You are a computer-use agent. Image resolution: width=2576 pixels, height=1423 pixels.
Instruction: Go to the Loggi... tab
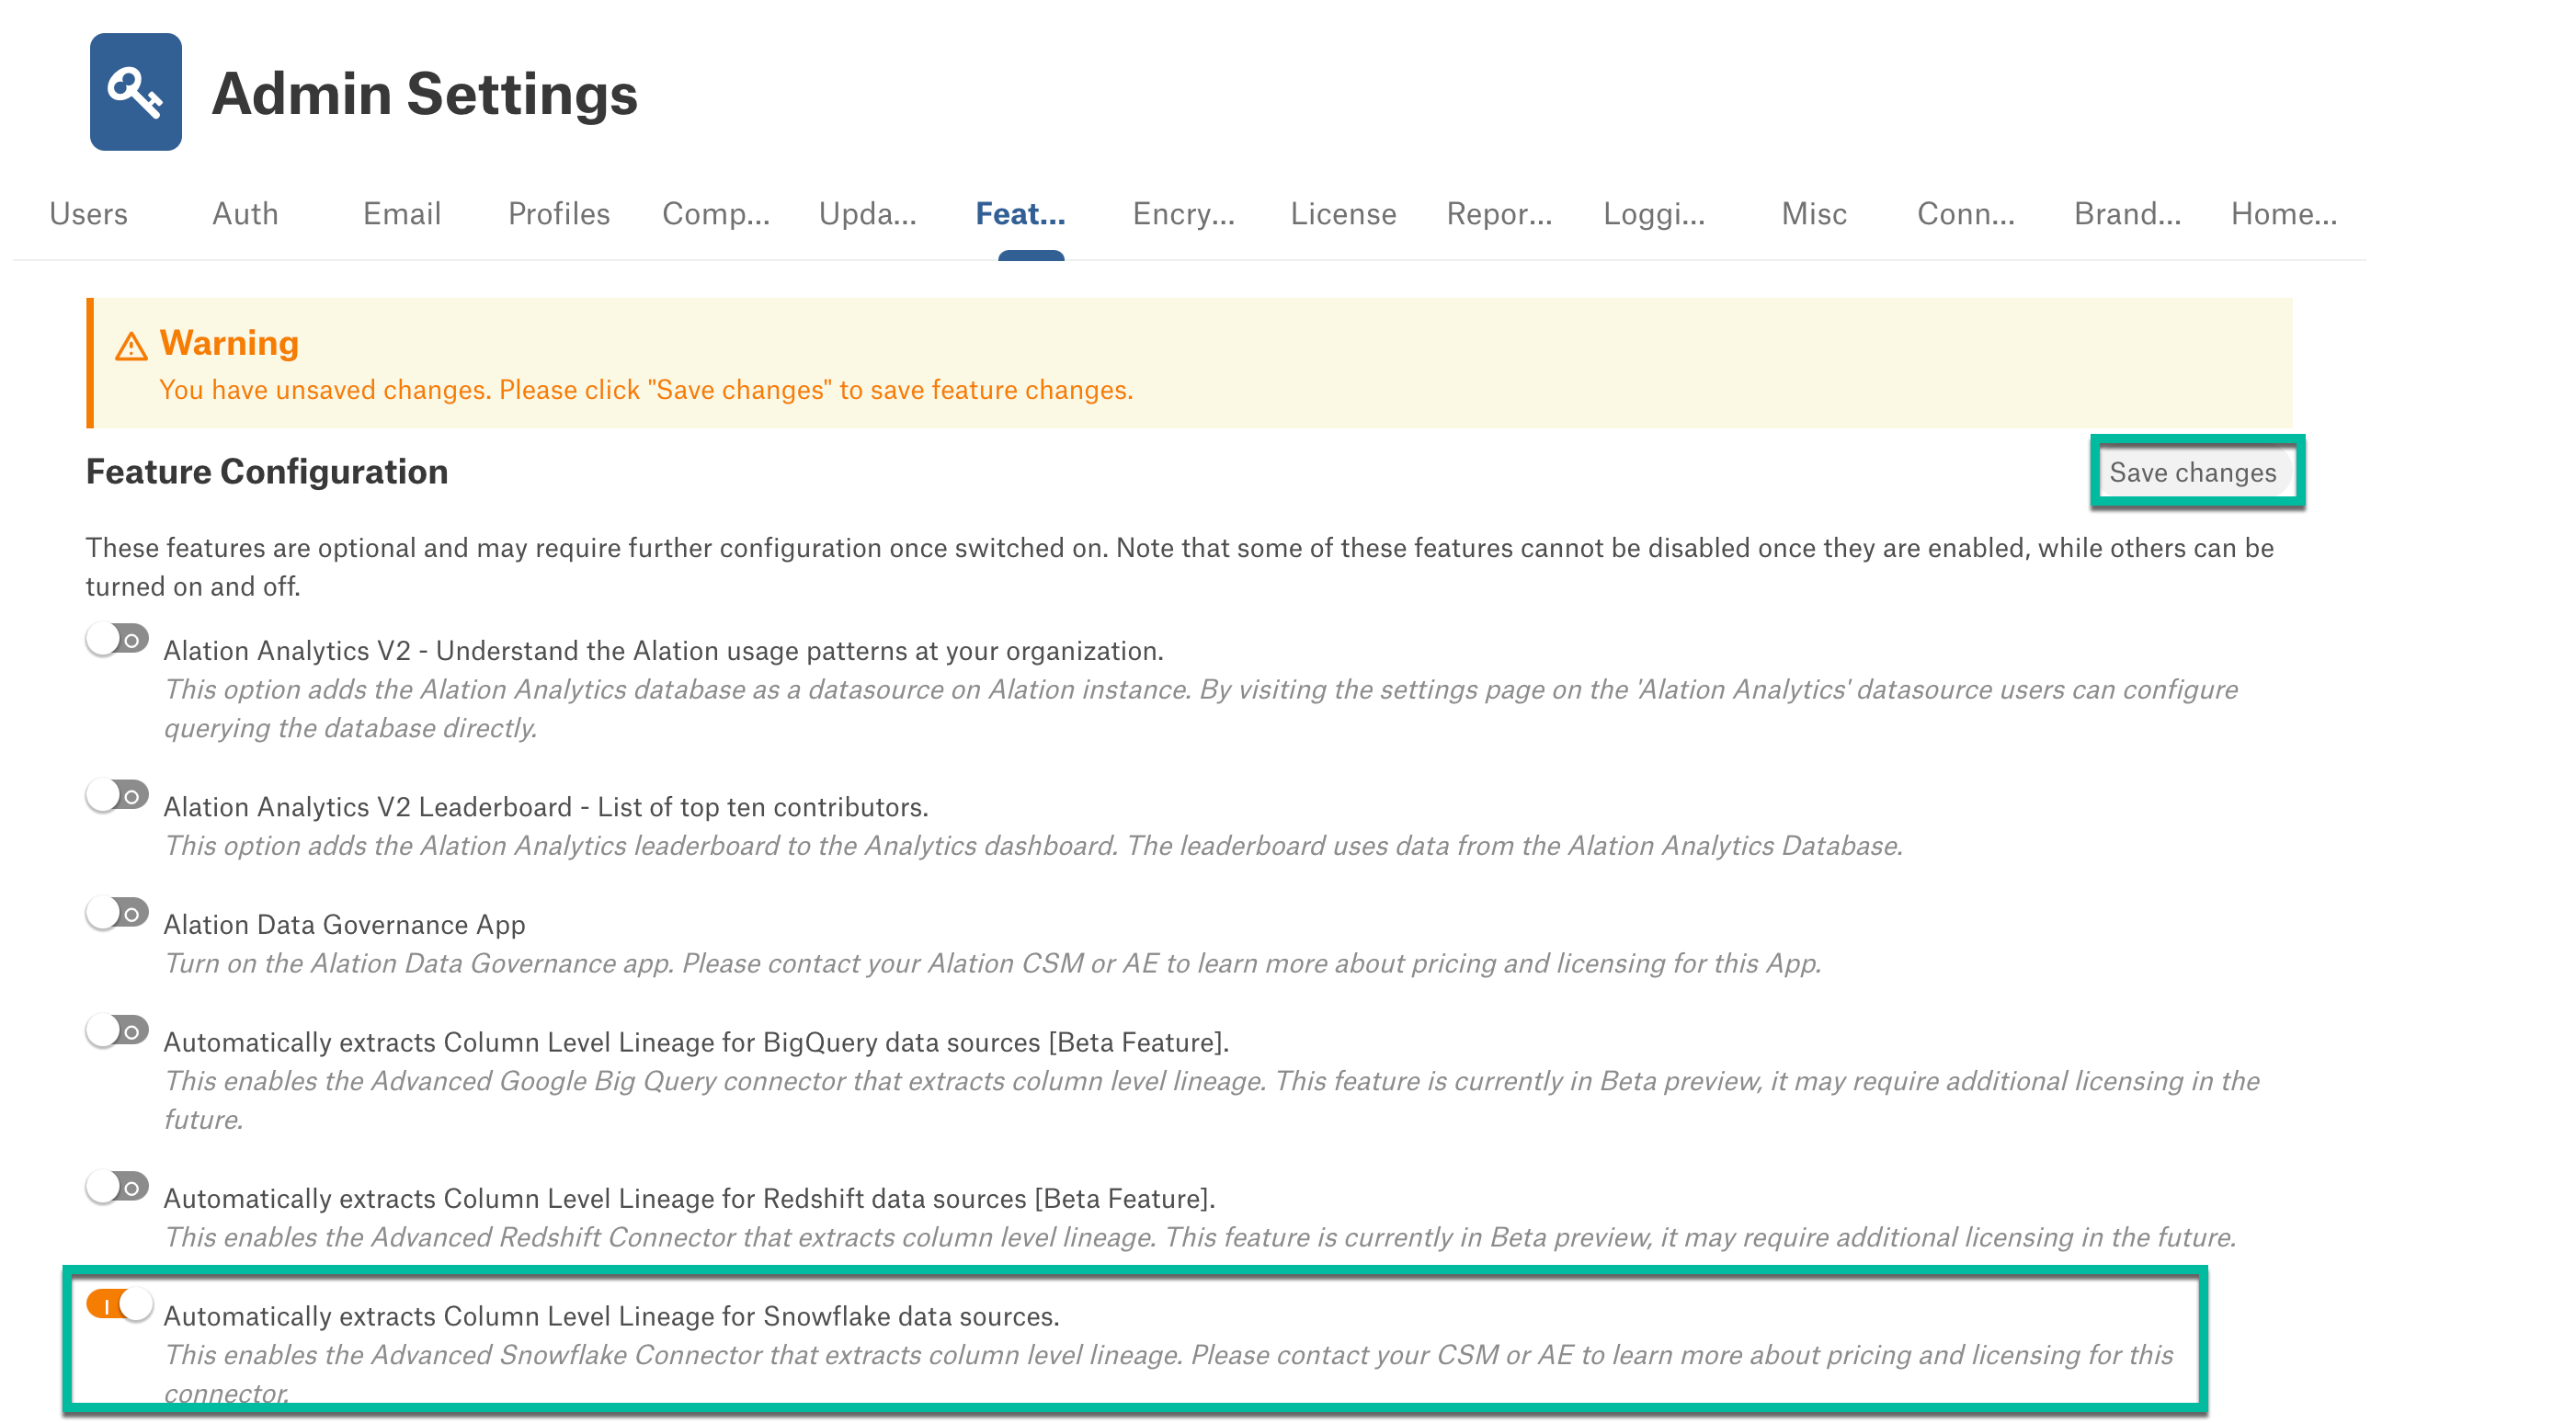(1655, 214)
